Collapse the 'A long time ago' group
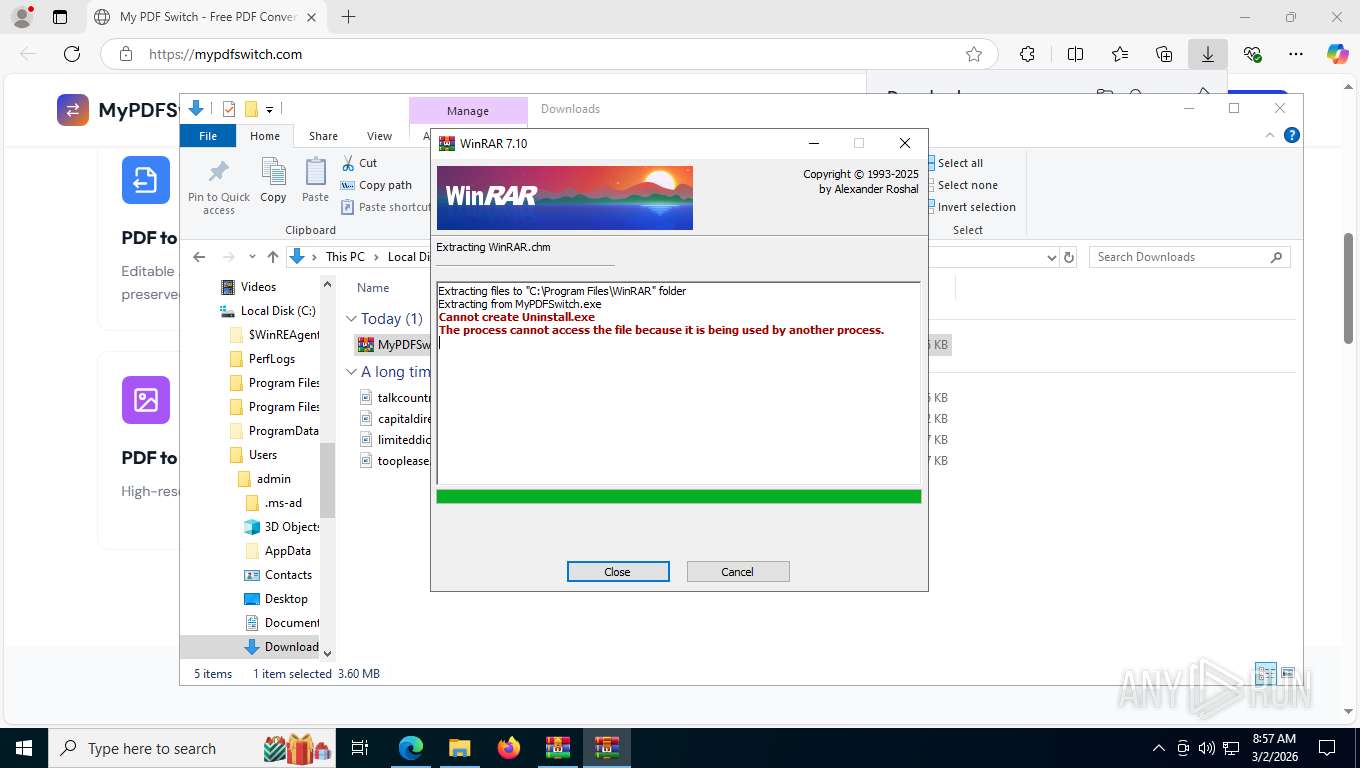The width and height of the screenshot is (1360, 768). (351, 372)
